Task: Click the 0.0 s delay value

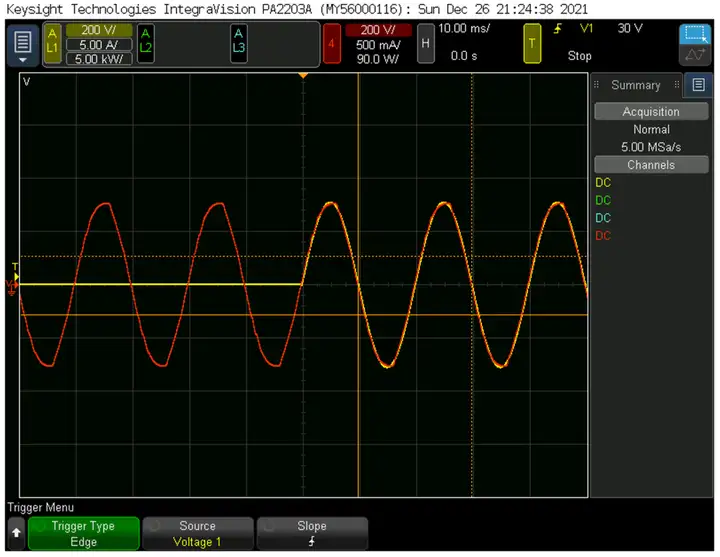Action: pyautogui.click(x=464, y=56)
